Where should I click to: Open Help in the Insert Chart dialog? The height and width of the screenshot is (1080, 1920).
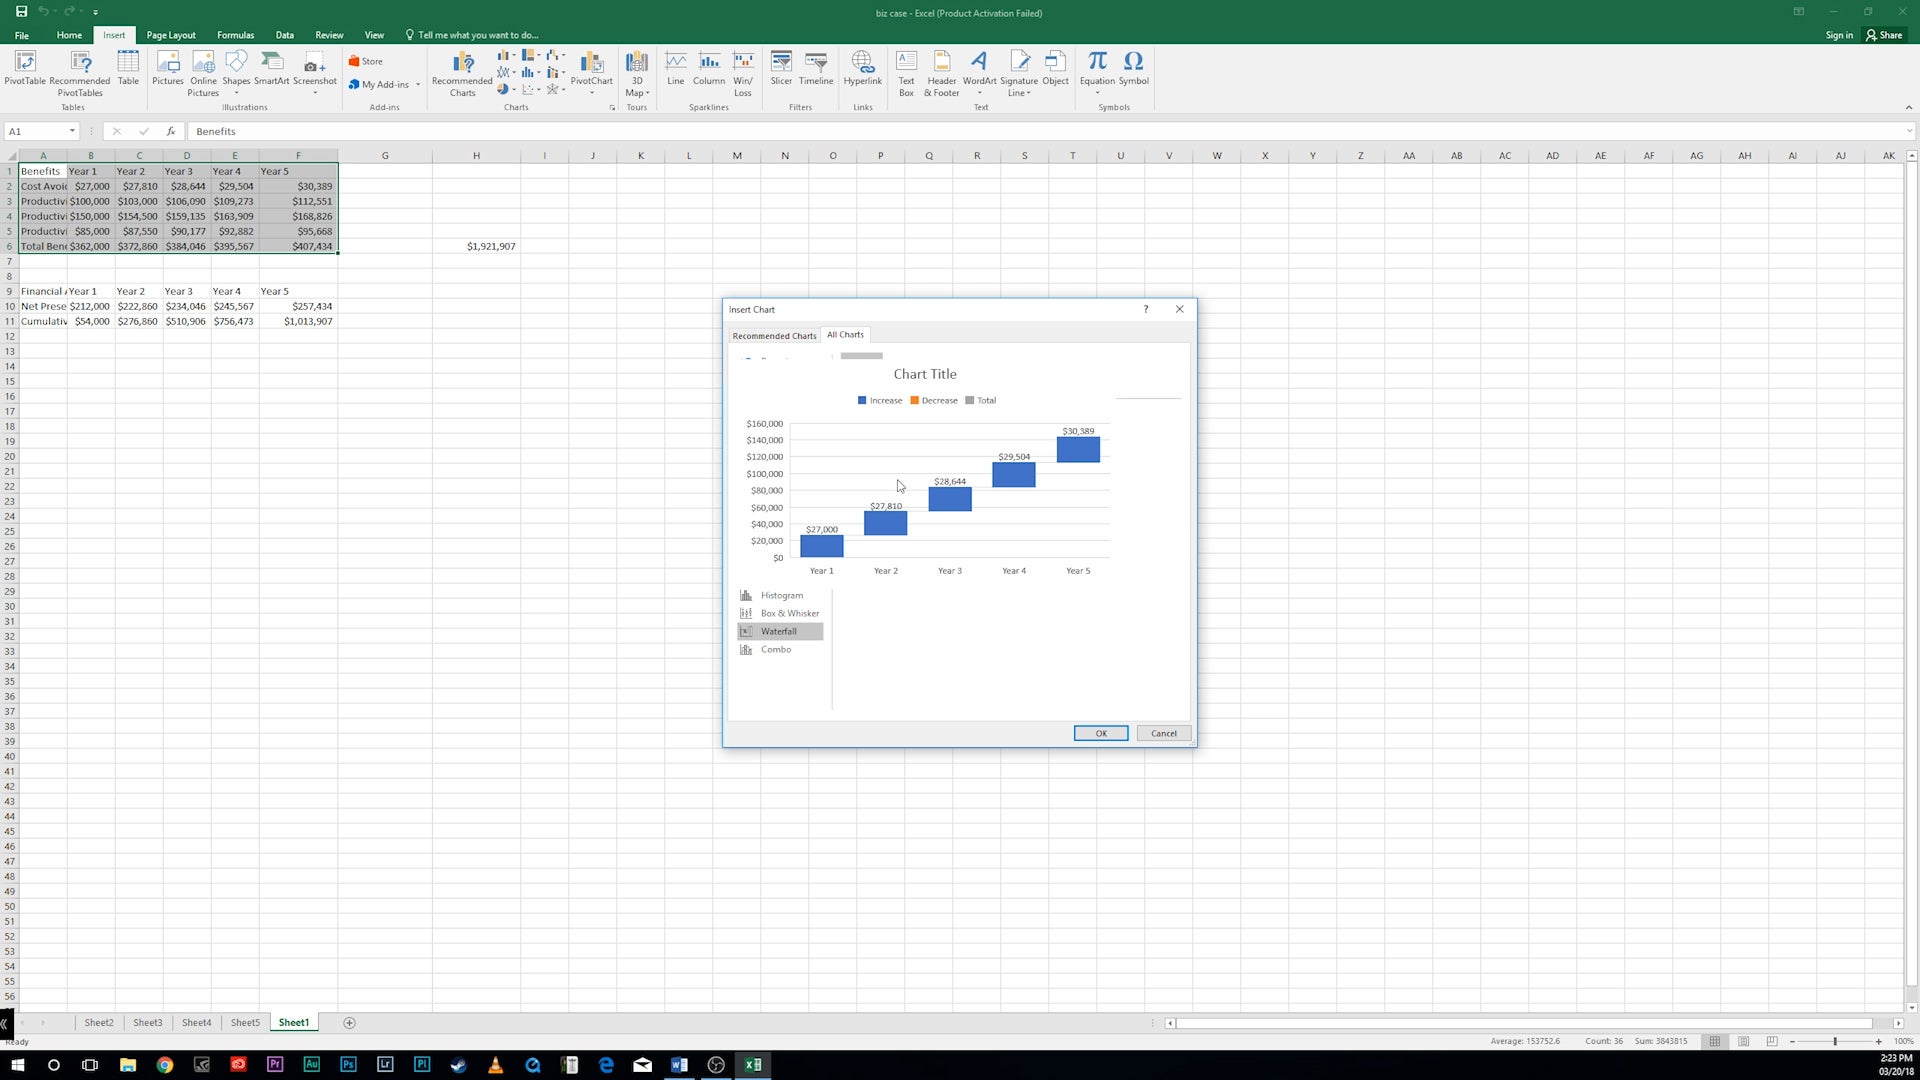click(x=1146, y=309)
